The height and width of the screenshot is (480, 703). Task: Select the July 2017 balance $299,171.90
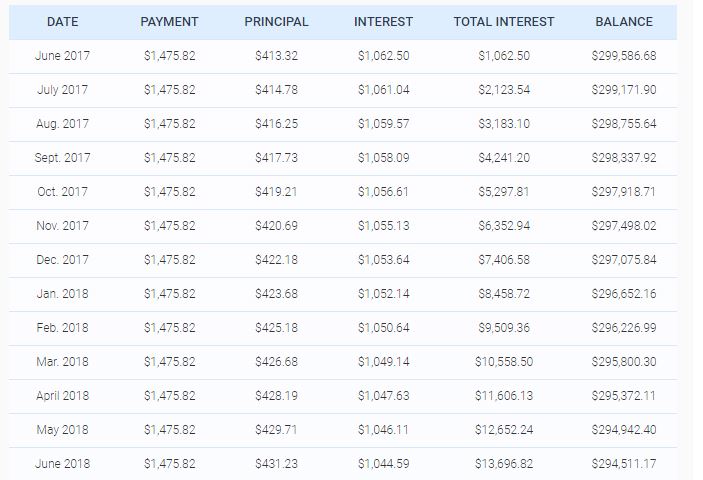(x=624, y=90)
